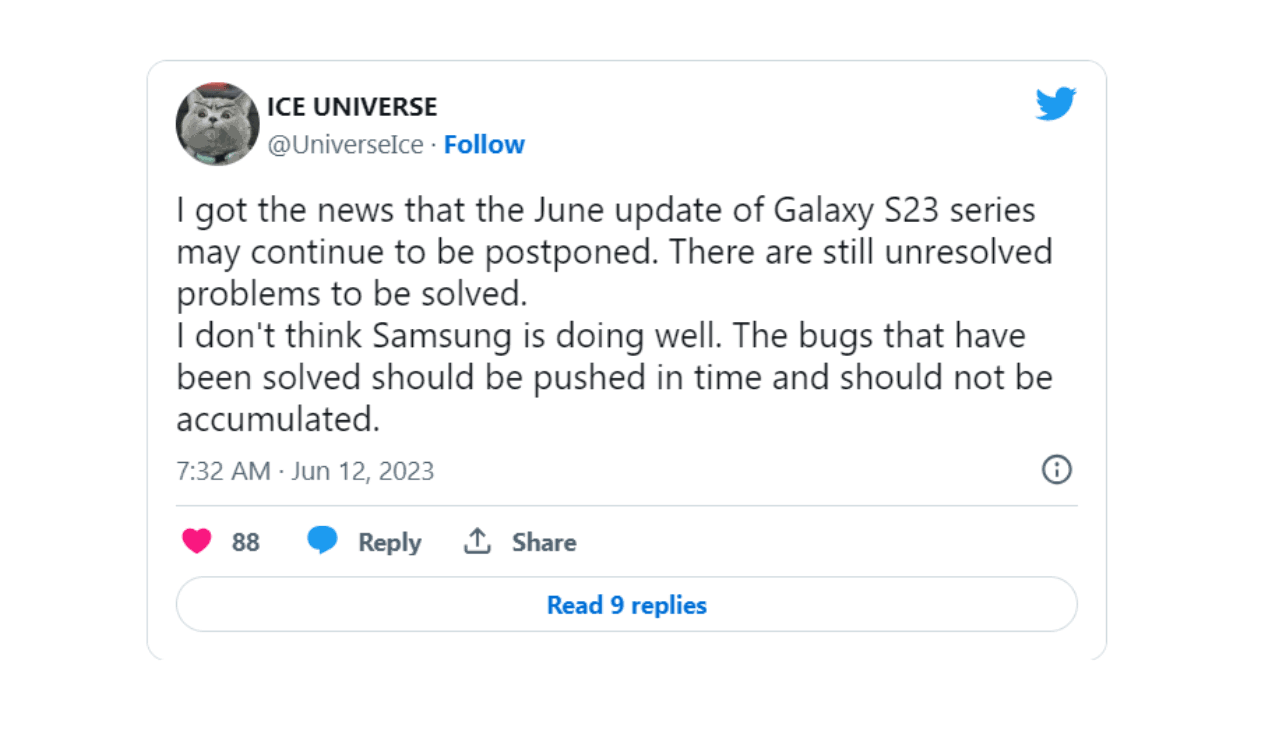
Task: Open the ICE UNIVERSE cat avatar
Action: 218,124
